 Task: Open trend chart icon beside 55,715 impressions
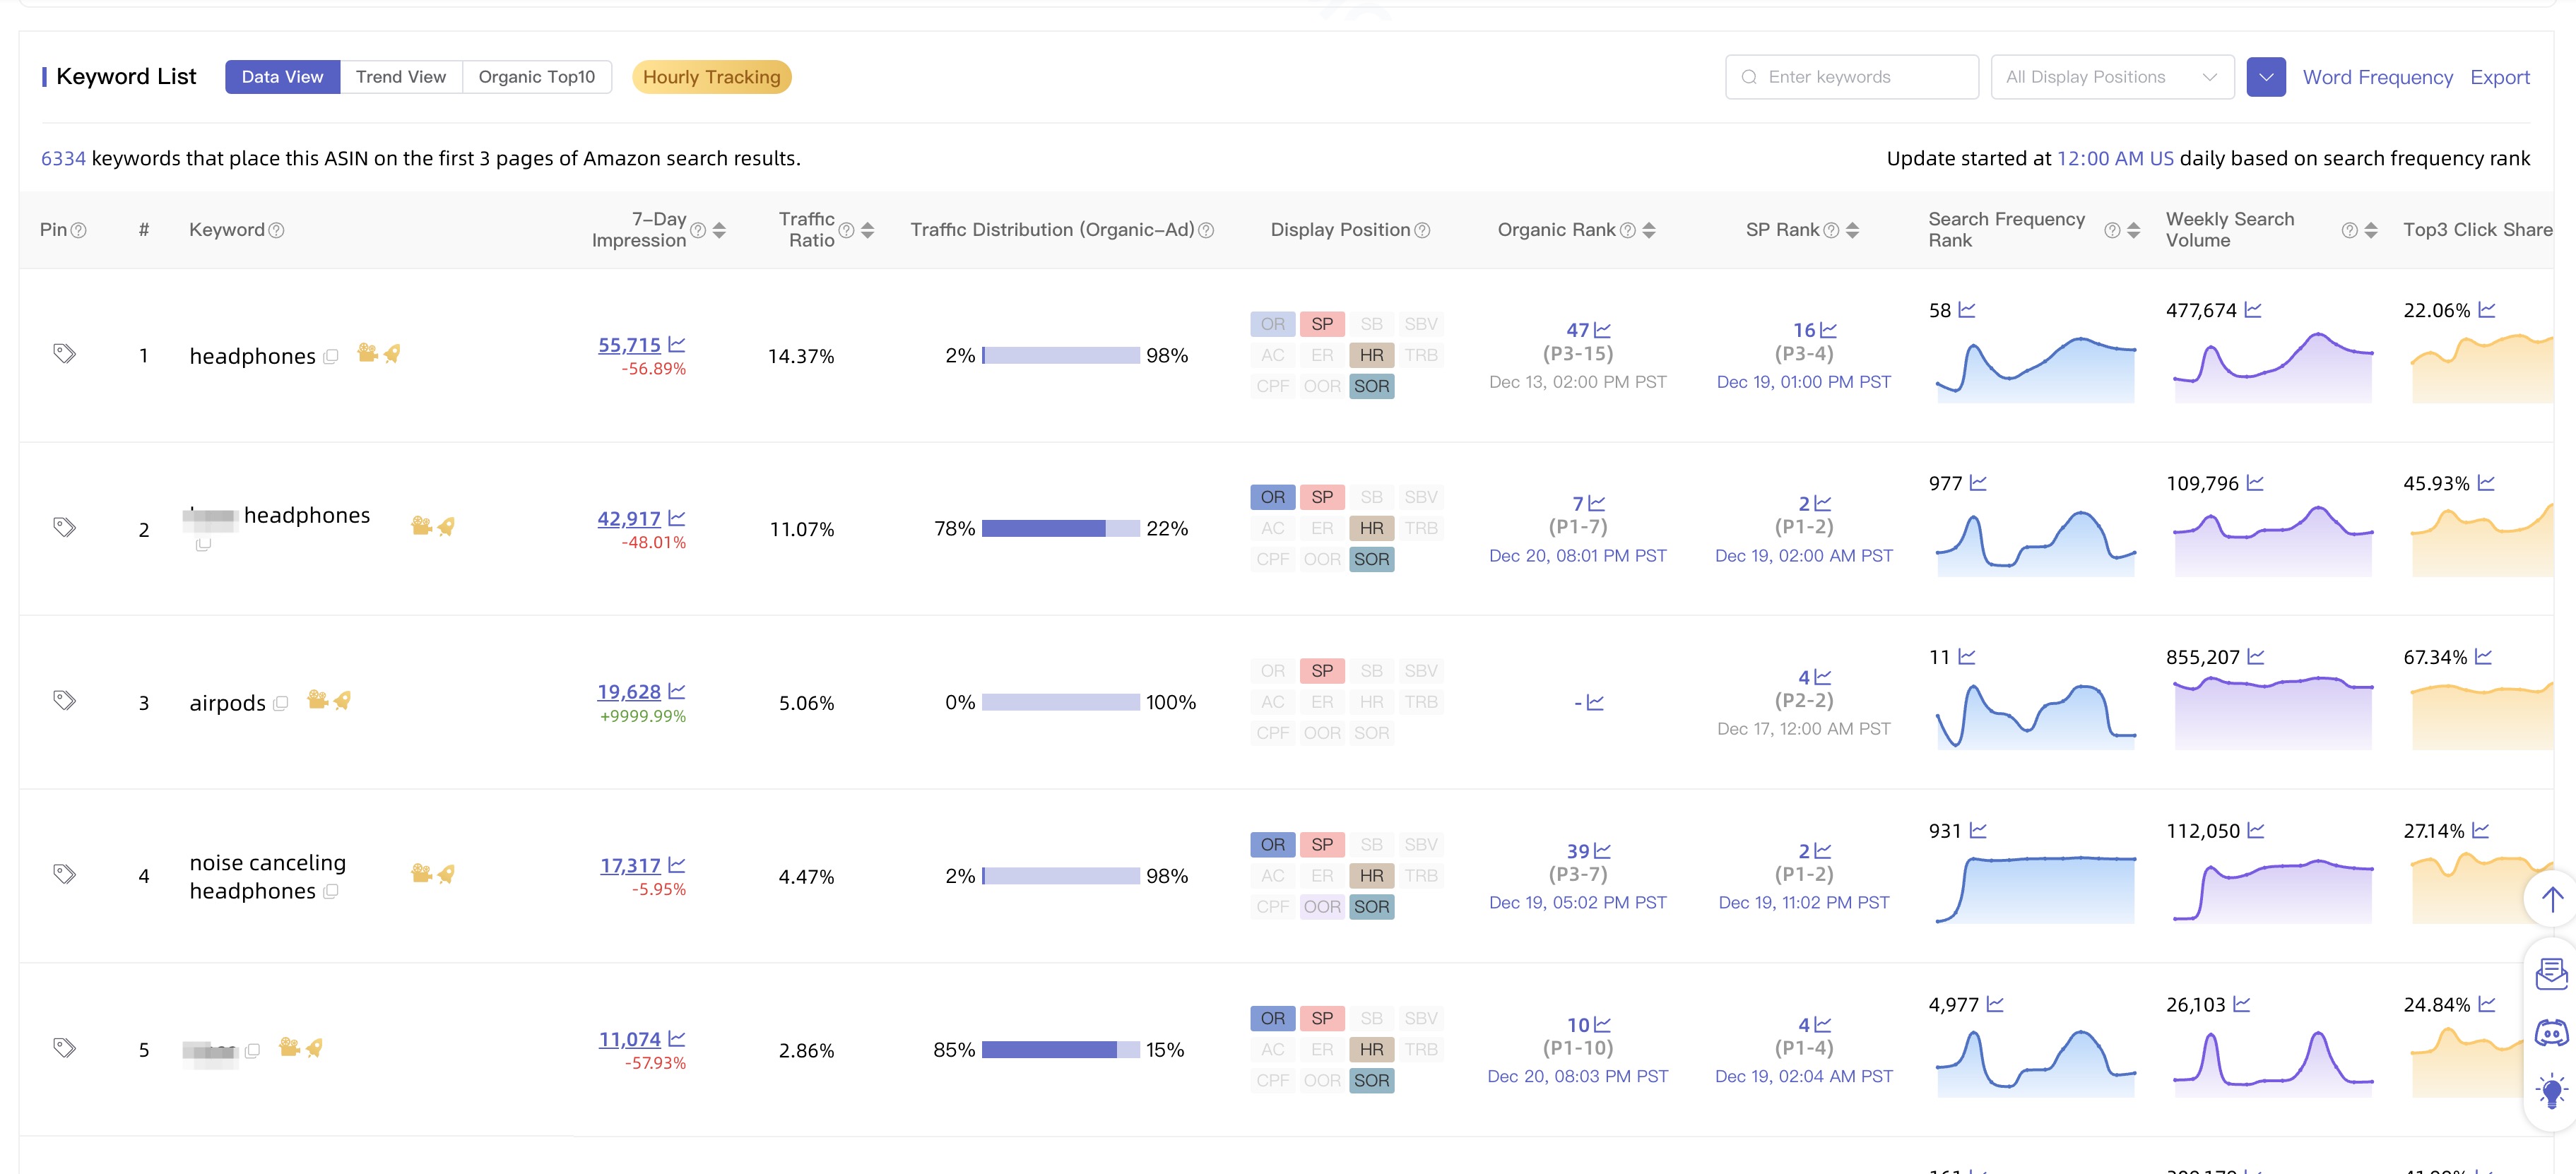[x=677, y=344]
